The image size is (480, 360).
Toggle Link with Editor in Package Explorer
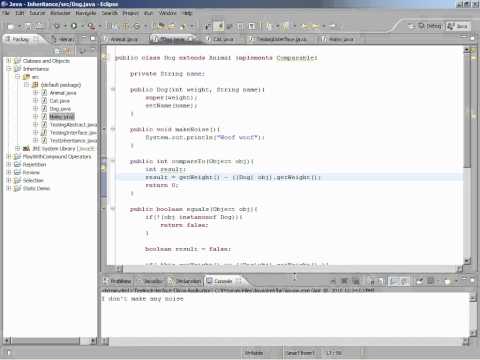tap(68, 51)
